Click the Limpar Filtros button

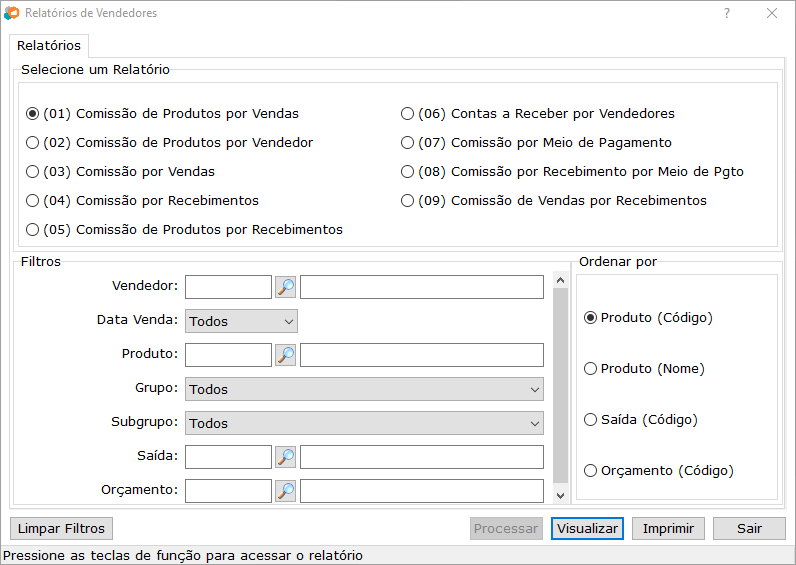[61, 528]
